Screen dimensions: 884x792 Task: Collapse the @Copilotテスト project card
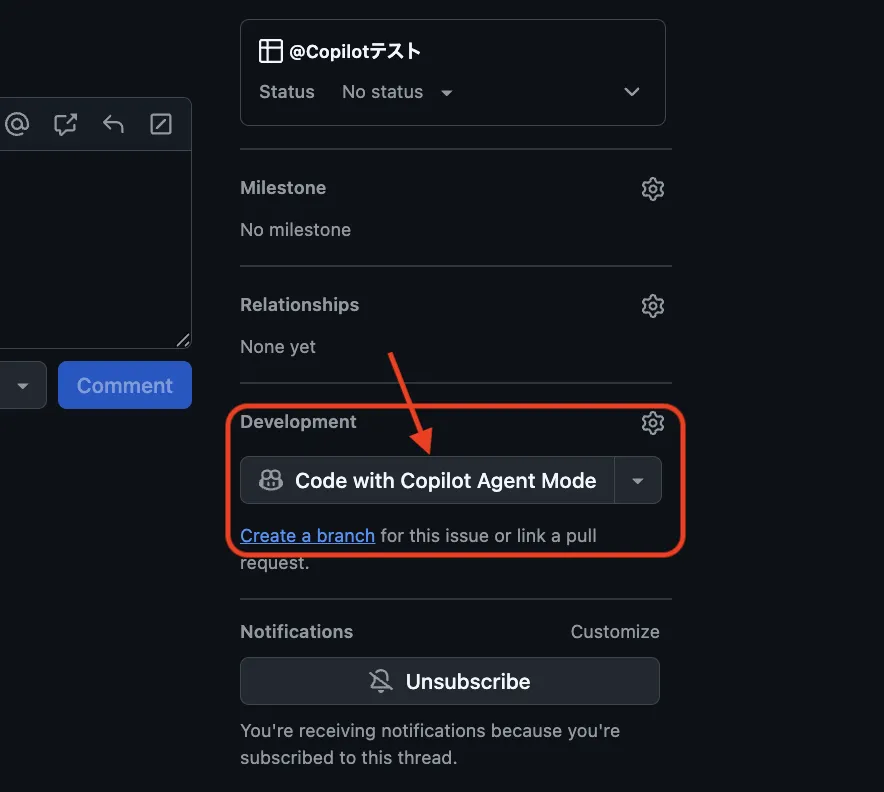(x=631, y=91)
